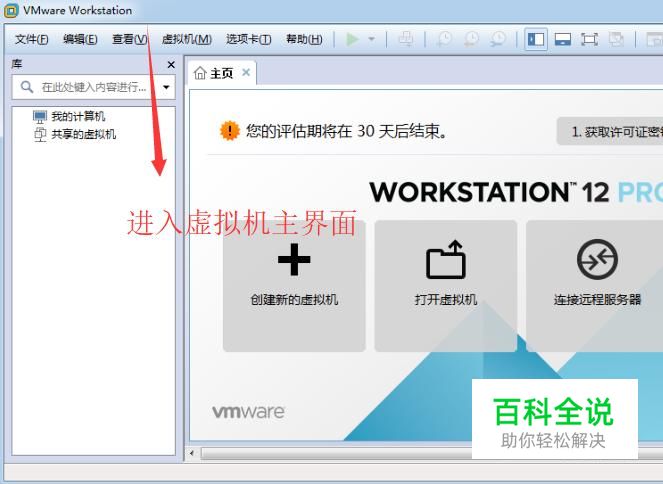Open the 编辑(E) menu
Viewport: 663px width, 484px height.
80,39
